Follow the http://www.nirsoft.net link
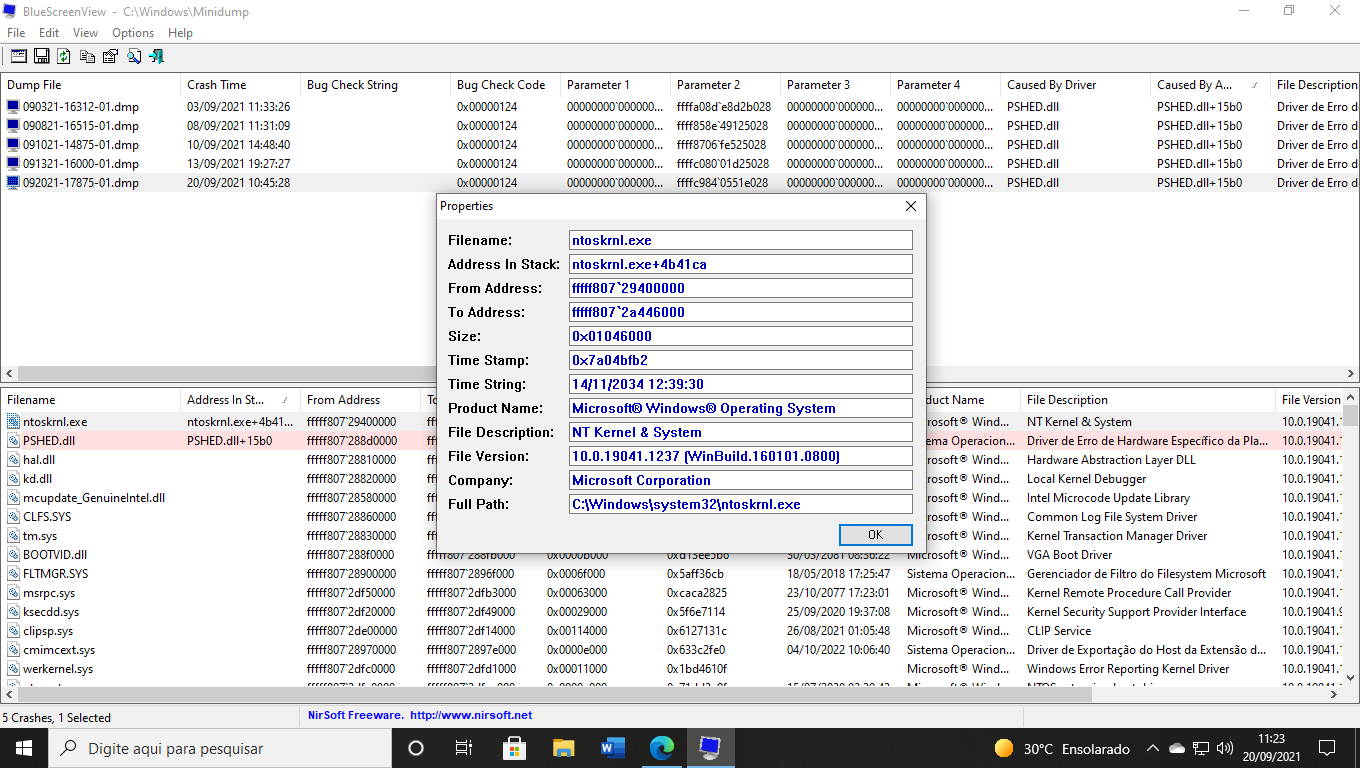 click(471, 716)
